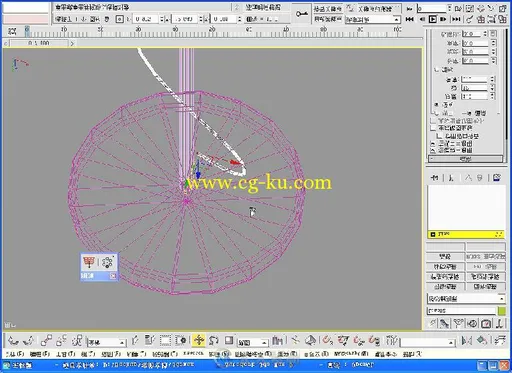Viewport: 512px width, 373px height.
Task: Click the Undo arrow on the main toolbar
Action: (x=13, y=341)
